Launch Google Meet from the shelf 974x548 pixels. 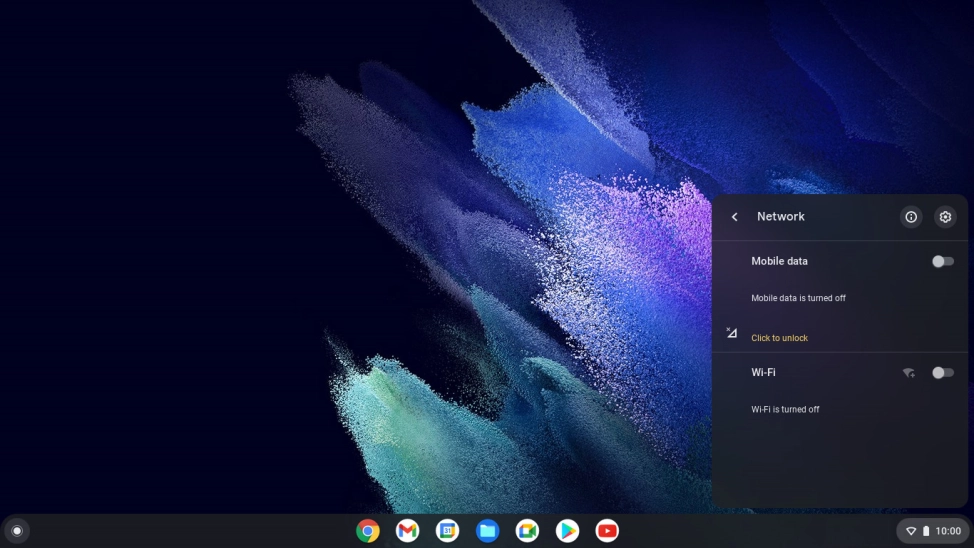click(x=527, y=531)
